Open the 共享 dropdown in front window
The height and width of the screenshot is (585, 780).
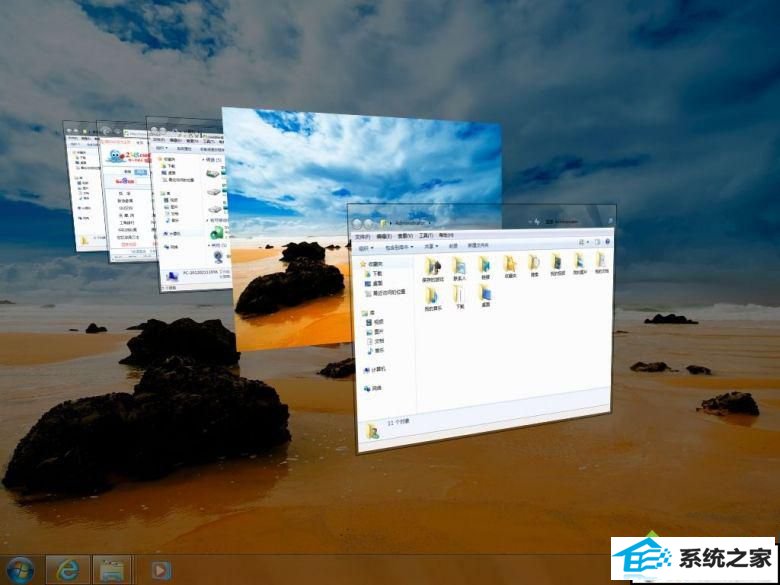(x=431, y=246)
